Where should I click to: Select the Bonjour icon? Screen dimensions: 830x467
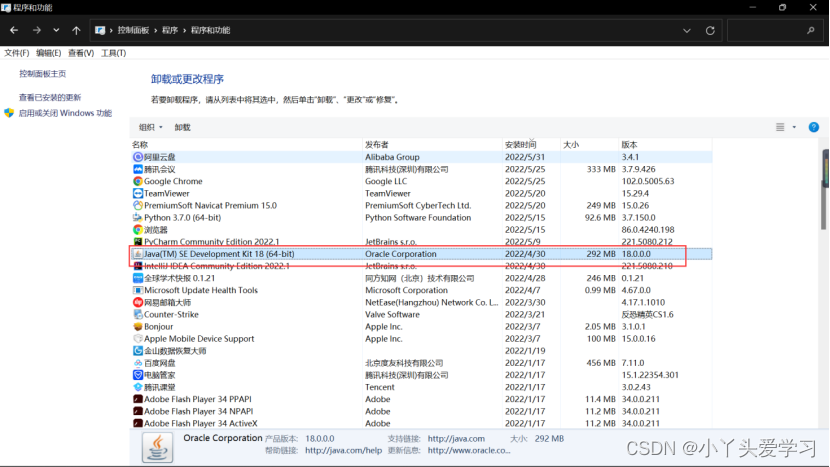point(138,327)
